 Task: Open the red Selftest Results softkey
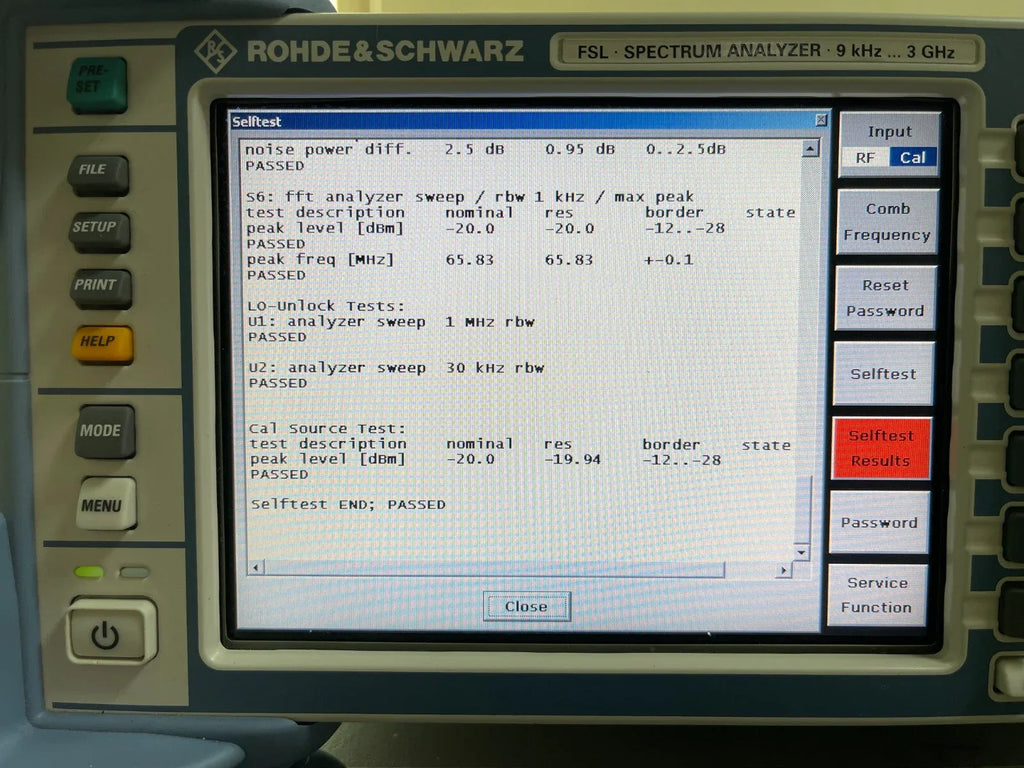[x=881, y=448]
